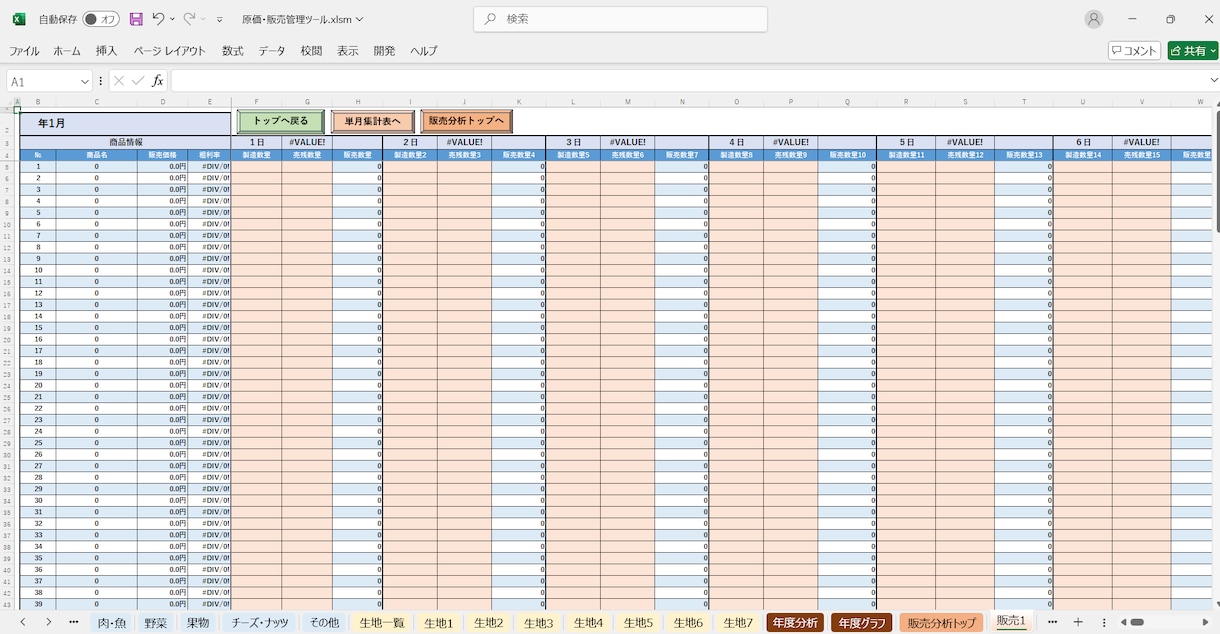Open the 販売分析トップ sheet tab

pos(941,622)
